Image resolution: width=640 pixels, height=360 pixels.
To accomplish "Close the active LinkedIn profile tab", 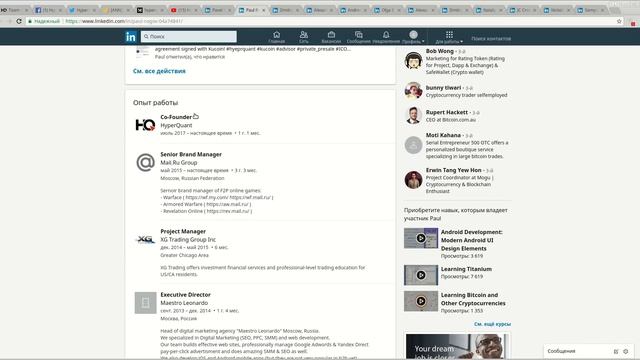I will click(x=264, y=10).
